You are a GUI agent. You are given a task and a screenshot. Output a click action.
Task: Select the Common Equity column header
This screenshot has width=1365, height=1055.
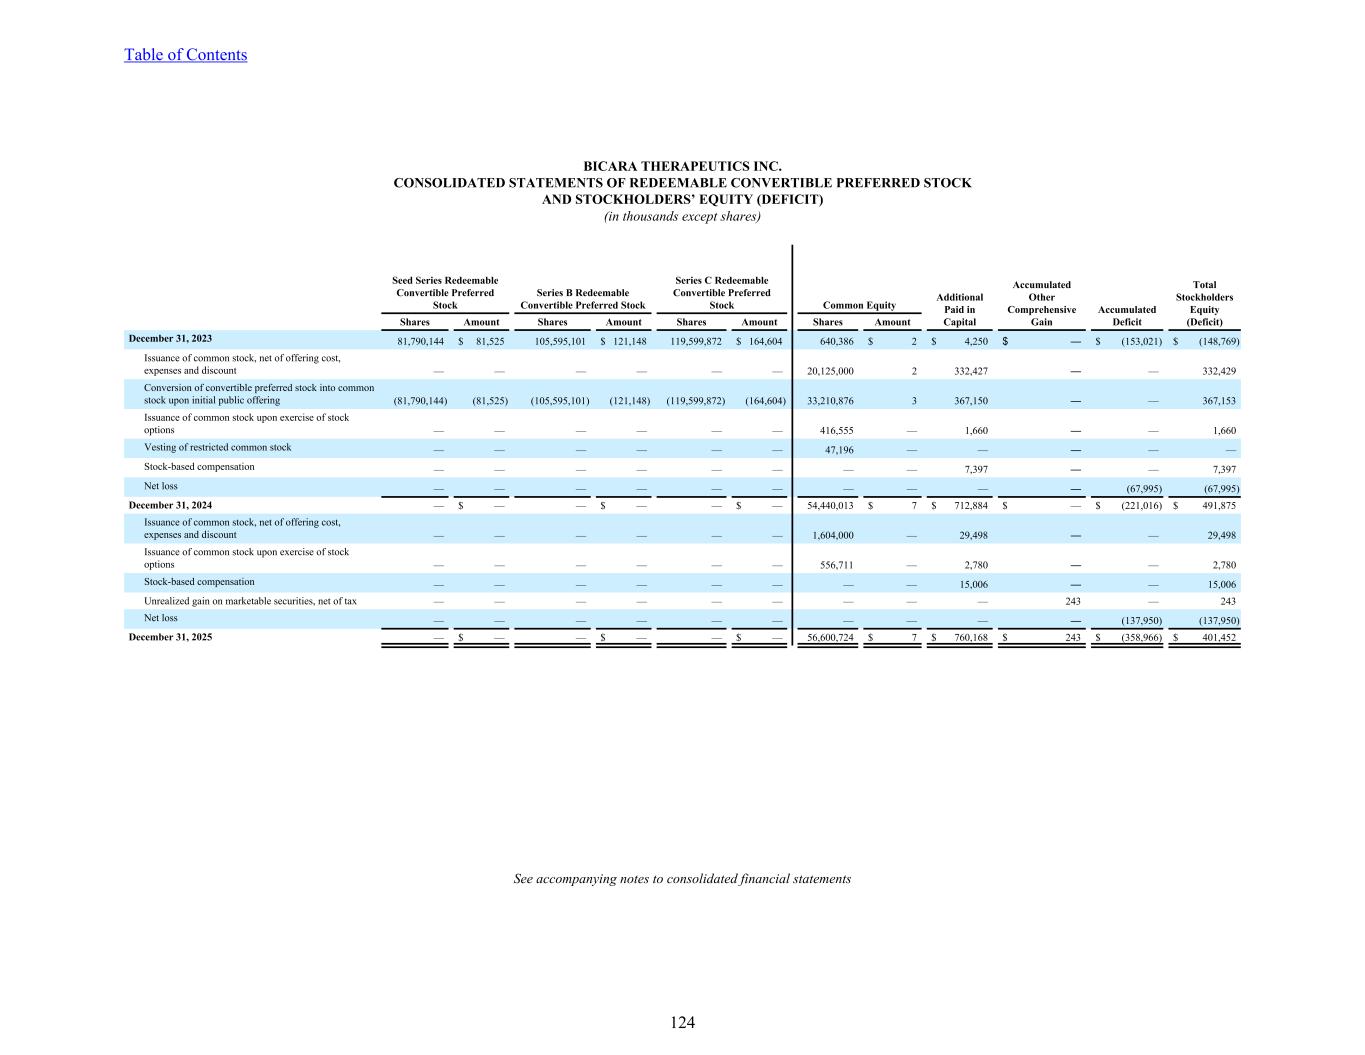[859, 306]
